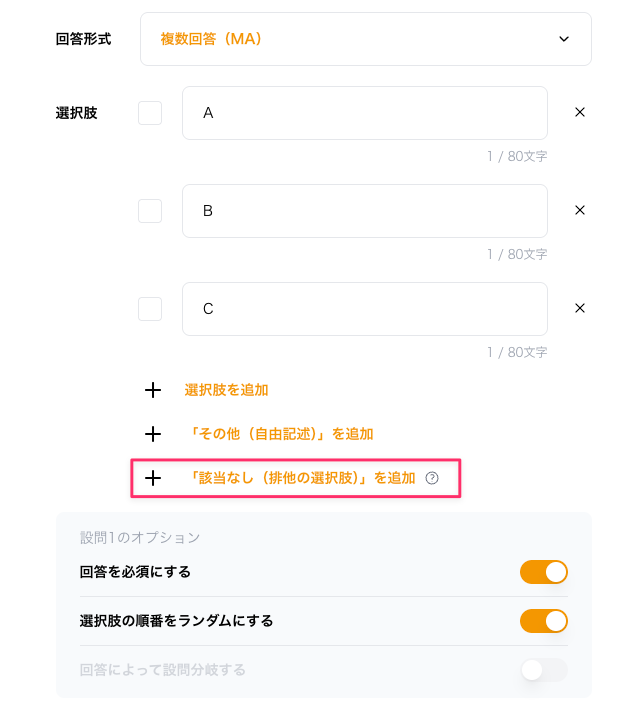This screenshot has width=623, height=717.
Task: Add the「その他（自由記述）」option
Action: pyautogui.click(x=280, y=434)
